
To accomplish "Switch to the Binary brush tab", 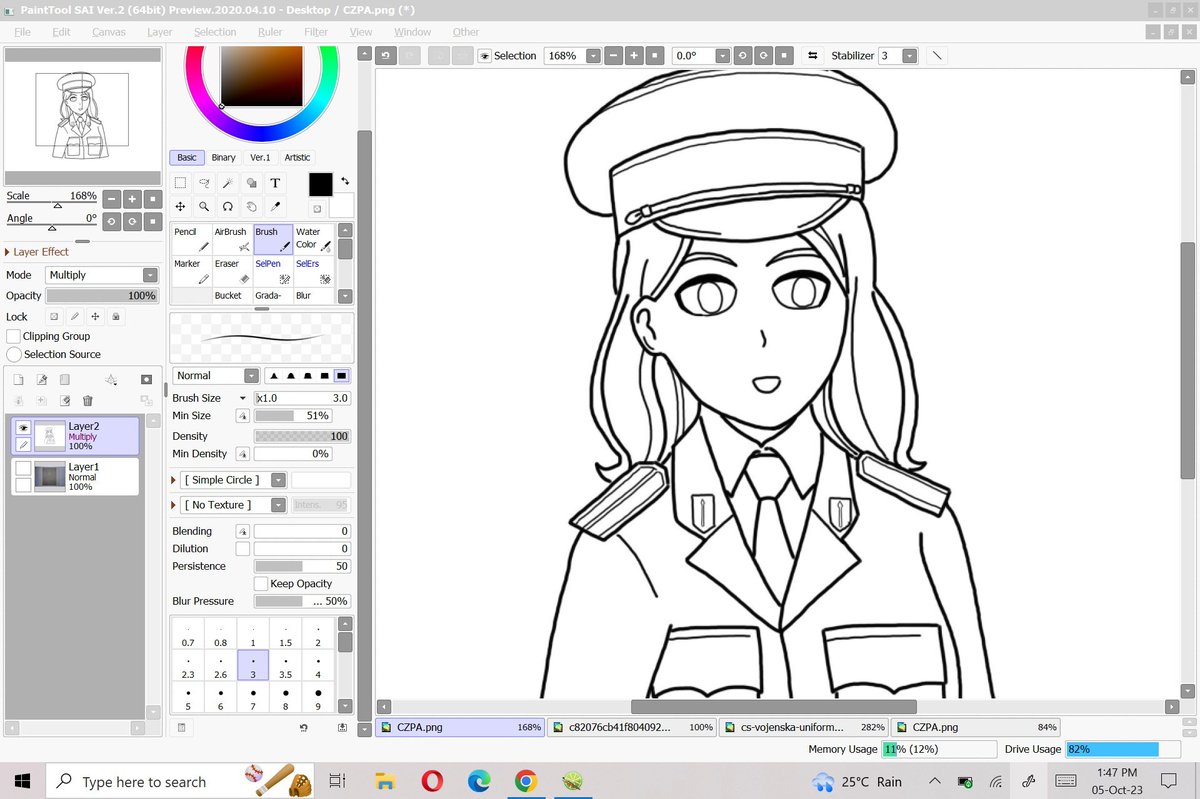I will [x=224, y=157].
